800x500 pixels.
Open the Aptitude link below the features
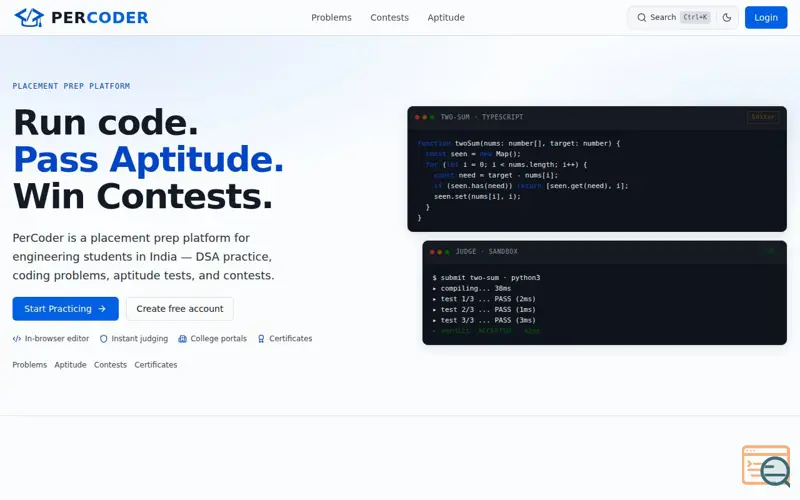[x=70, y=365]
